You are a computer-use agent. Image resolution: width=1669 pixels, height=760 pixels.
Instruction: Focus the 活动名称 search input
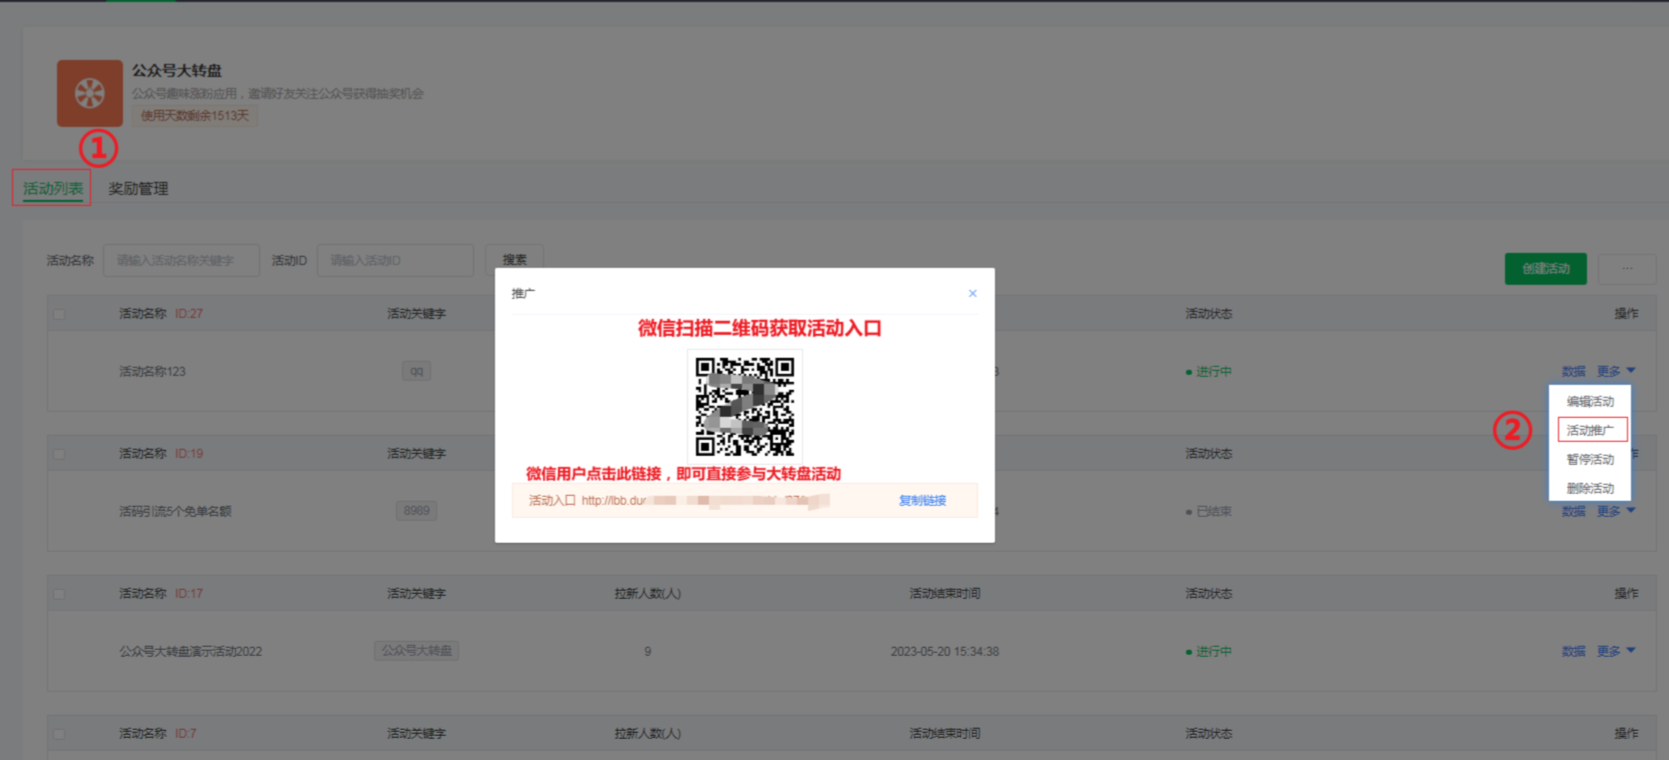tap(181, 260)
